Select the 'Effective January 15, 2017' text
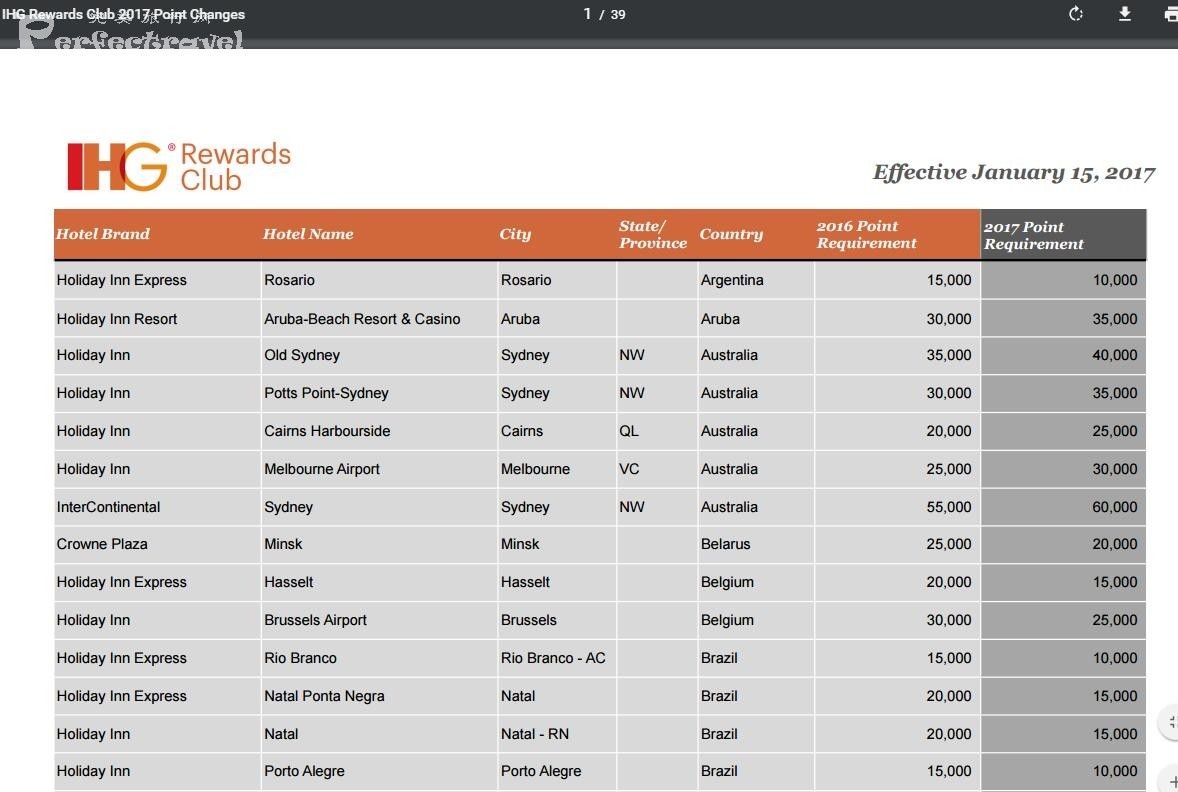The image size is (1178, 792). point(1013,173)
